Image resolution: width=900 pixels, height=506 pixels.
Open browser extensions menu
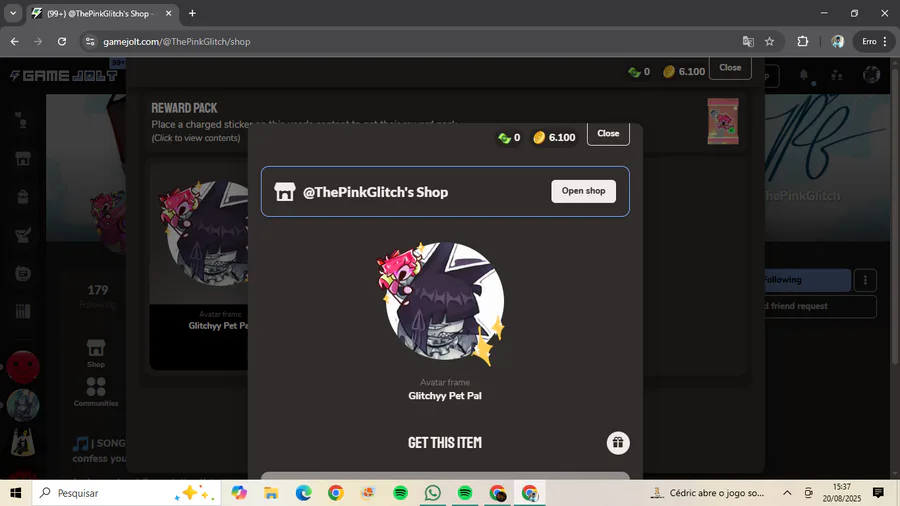pos(802,41)
